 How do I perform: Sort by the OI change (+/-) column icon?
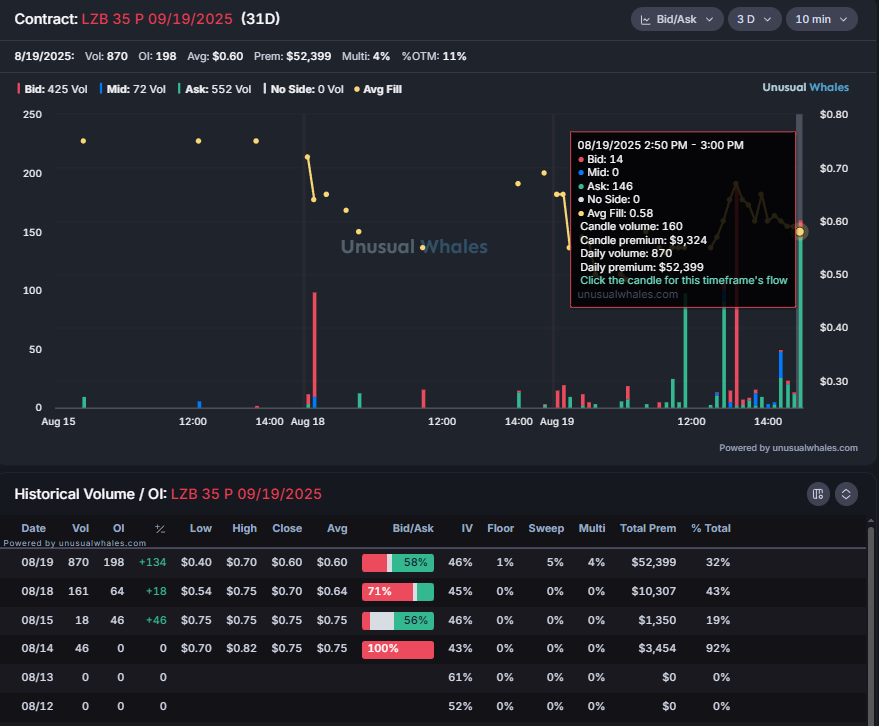160,529
